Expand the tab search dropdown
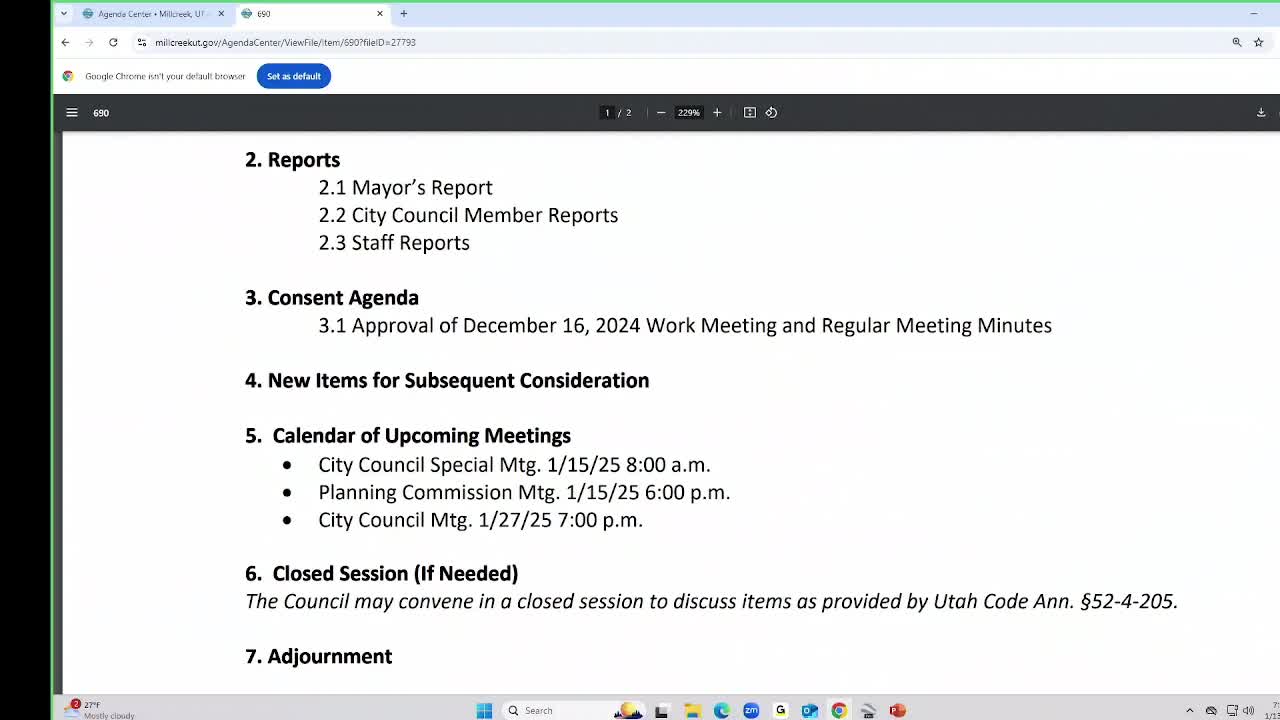The image size is (1280, 720). 64,14
